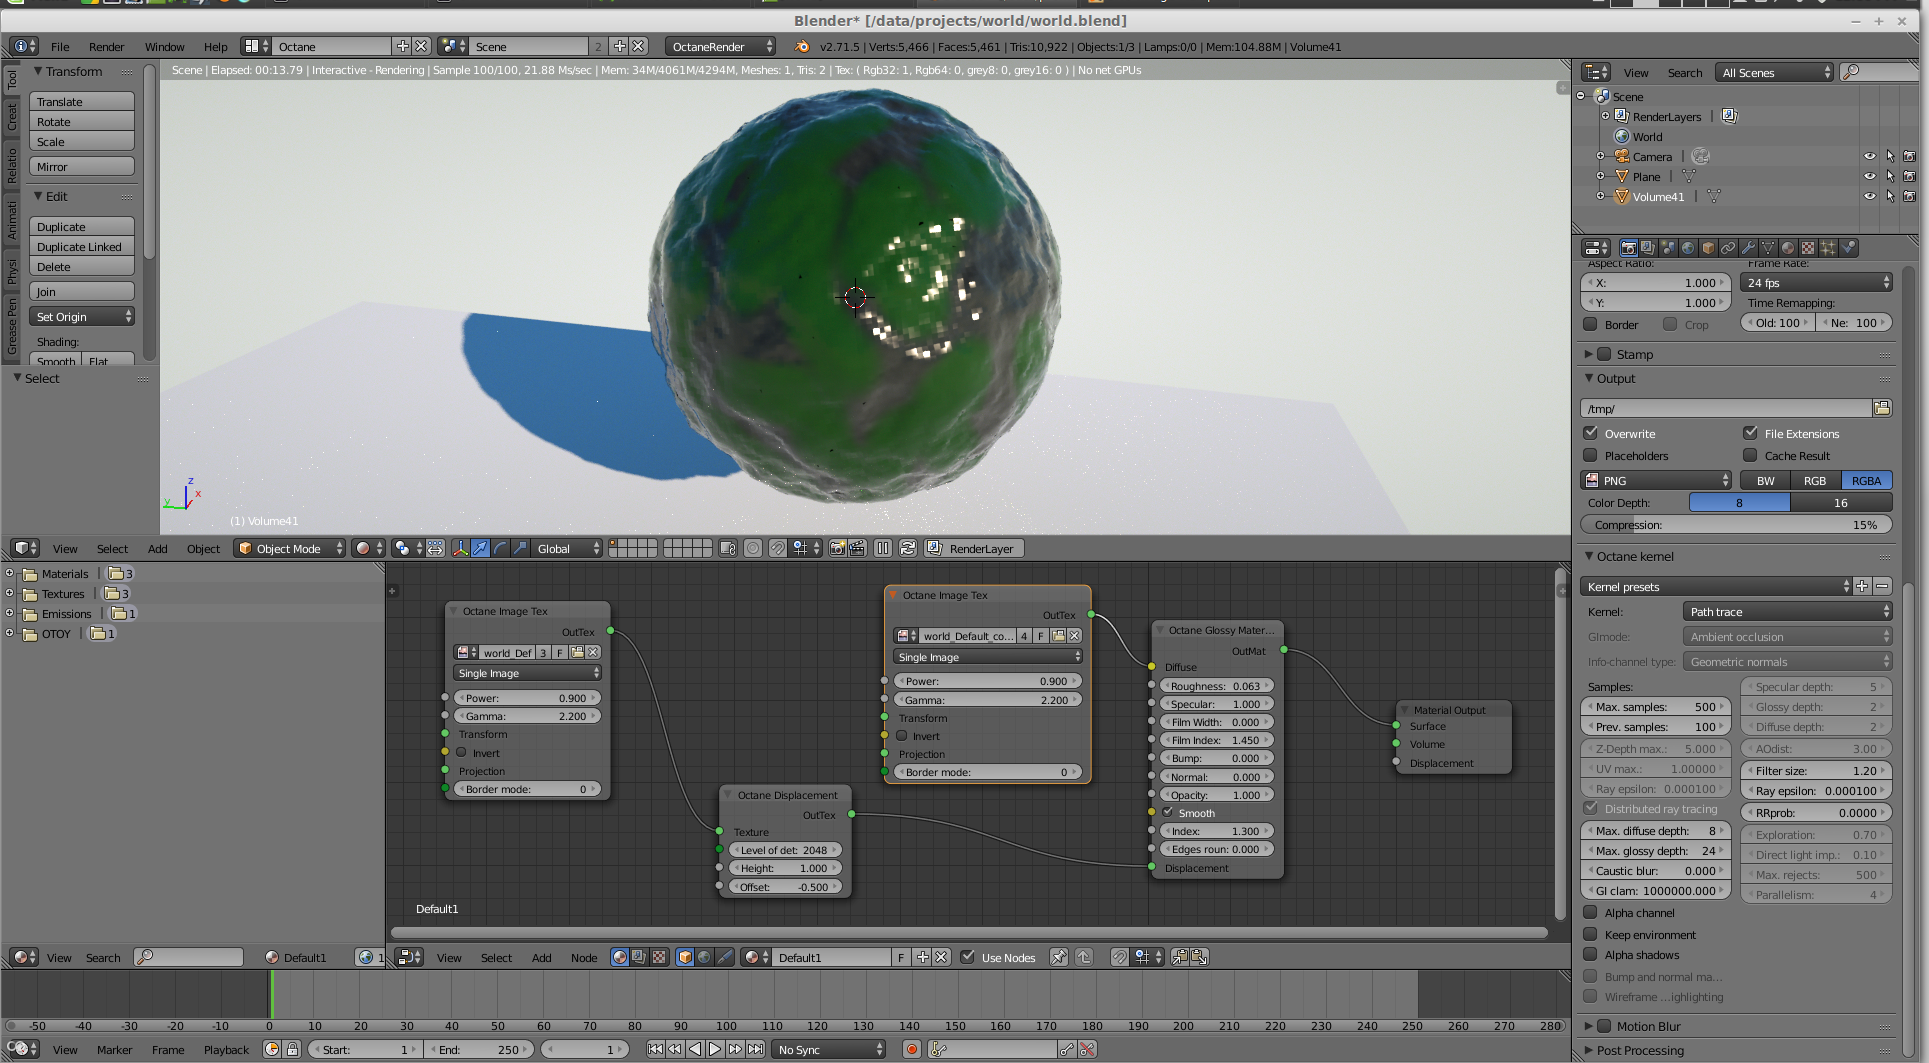Jump to the last frame
The height and width of the screenshot is (1063, 1929).
[756, 1049]
